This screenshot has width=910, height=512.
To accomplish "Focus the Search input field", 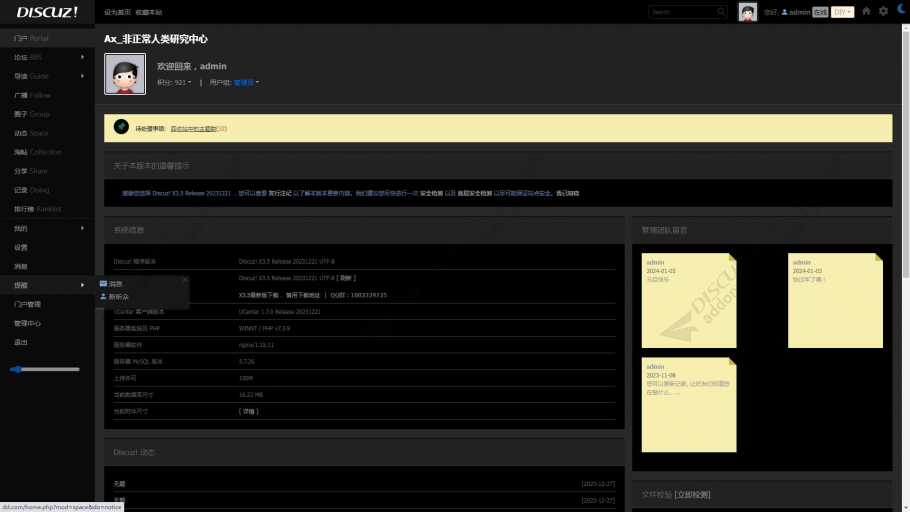I will [x=682, y=12].
